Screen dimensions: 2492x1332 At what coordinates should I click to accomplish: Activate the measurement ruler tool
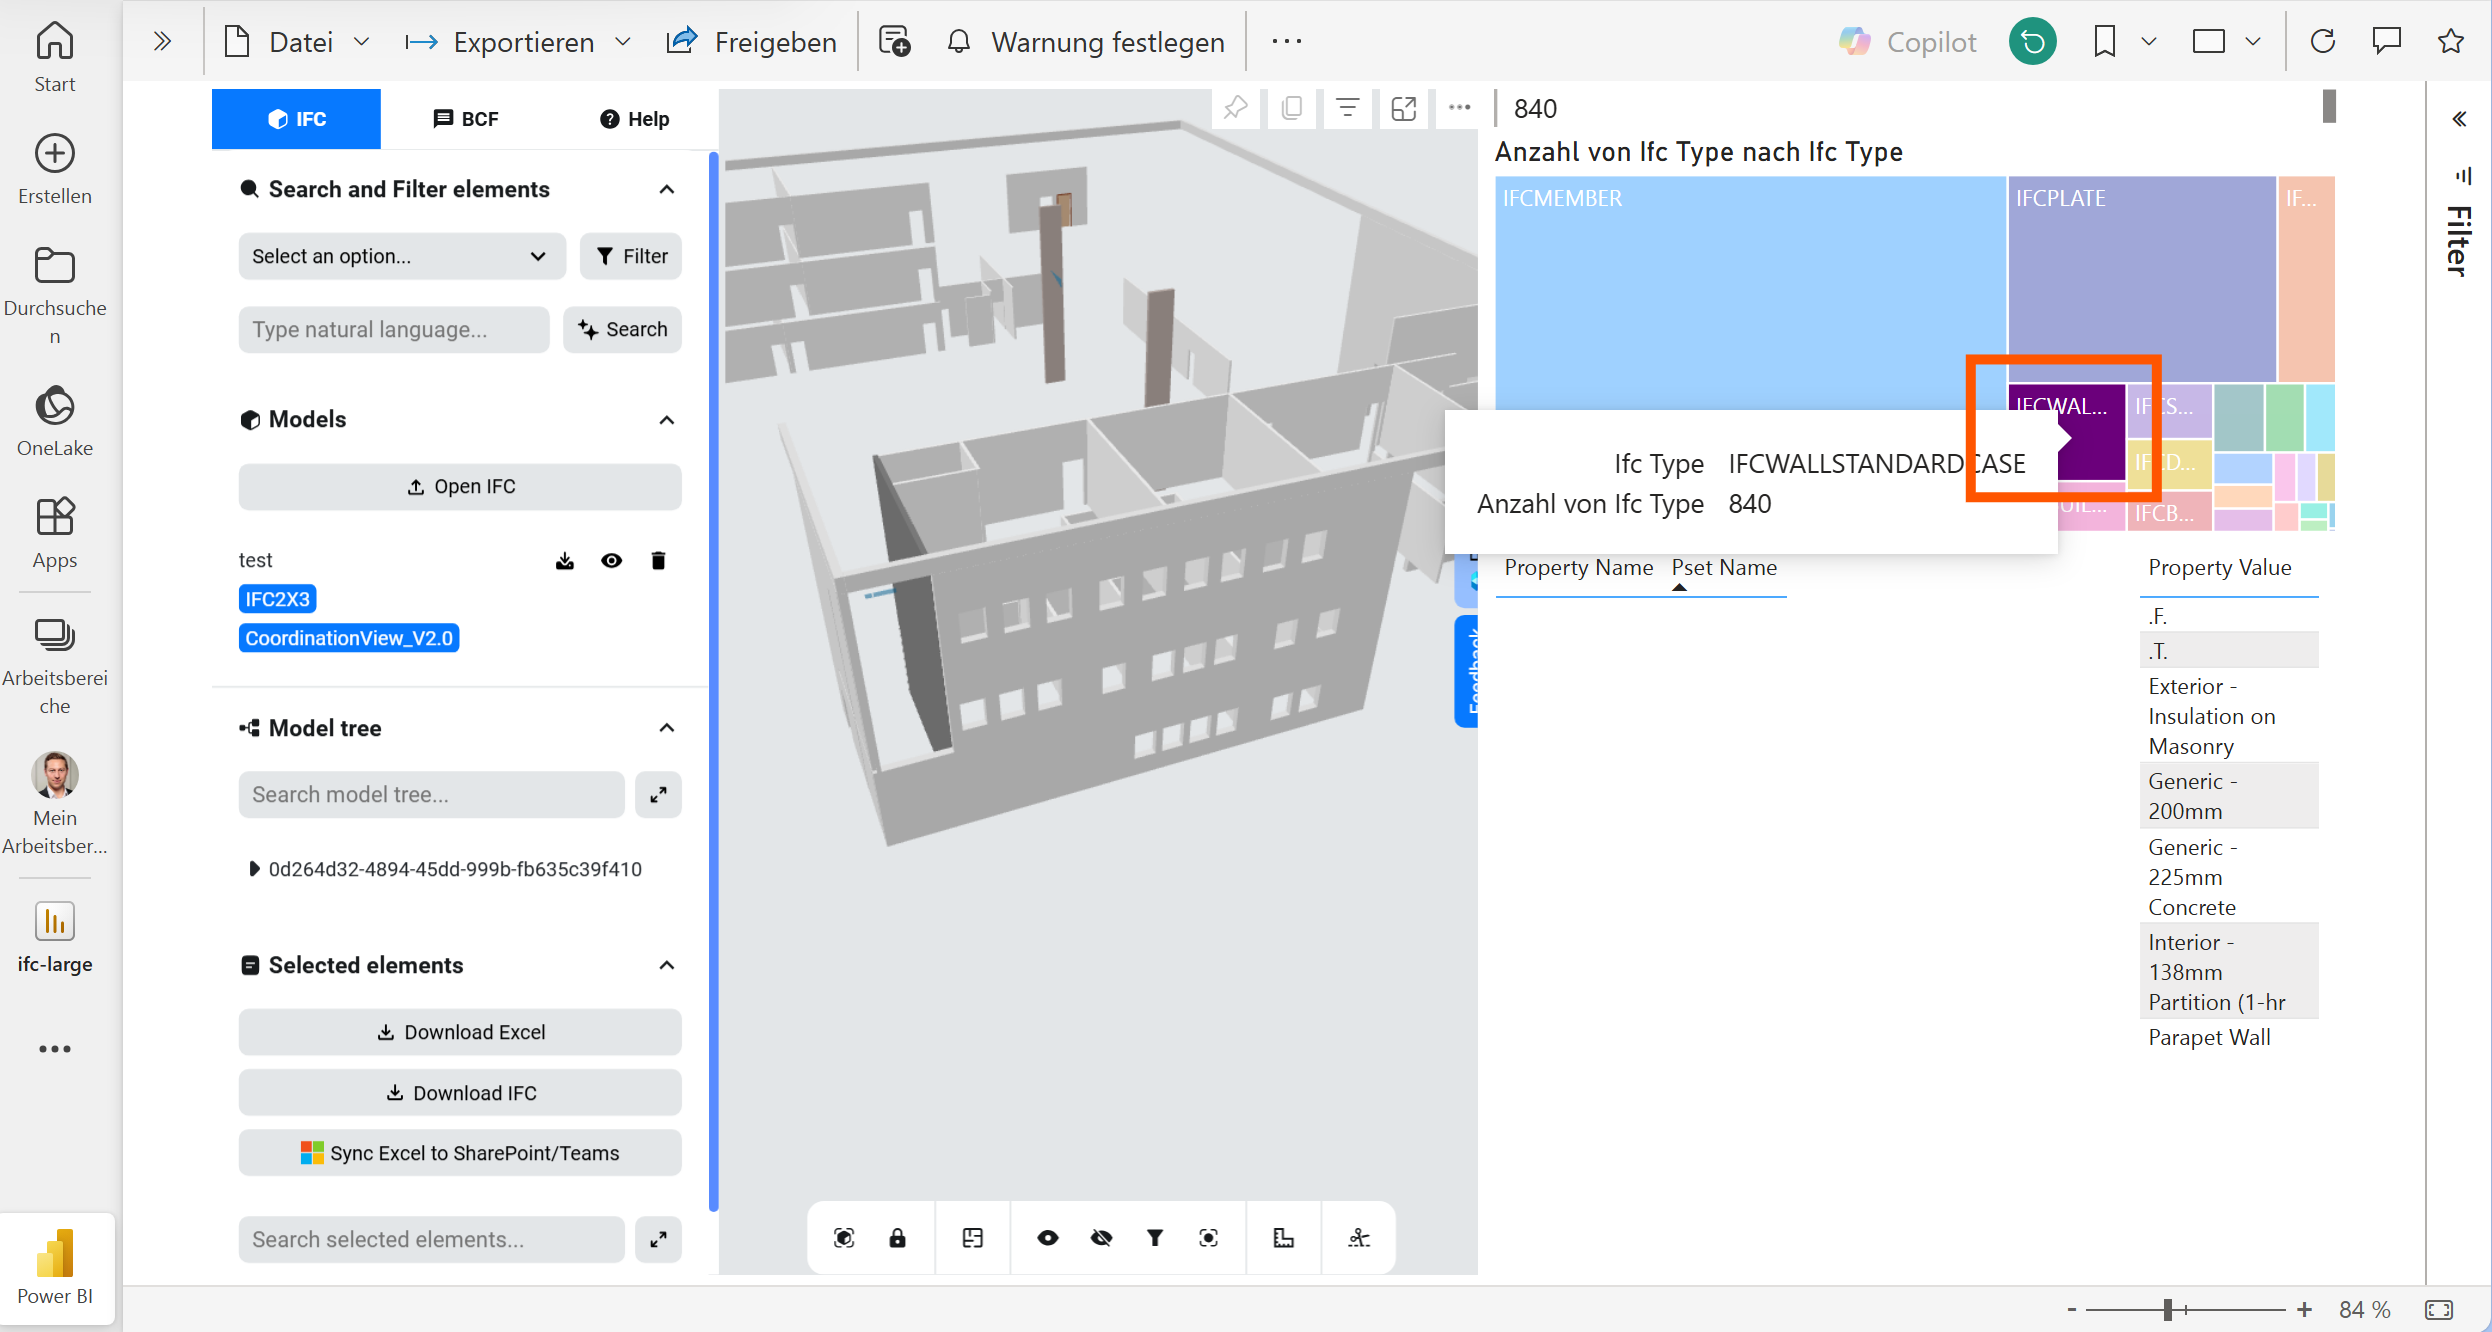(1284, 1238)
